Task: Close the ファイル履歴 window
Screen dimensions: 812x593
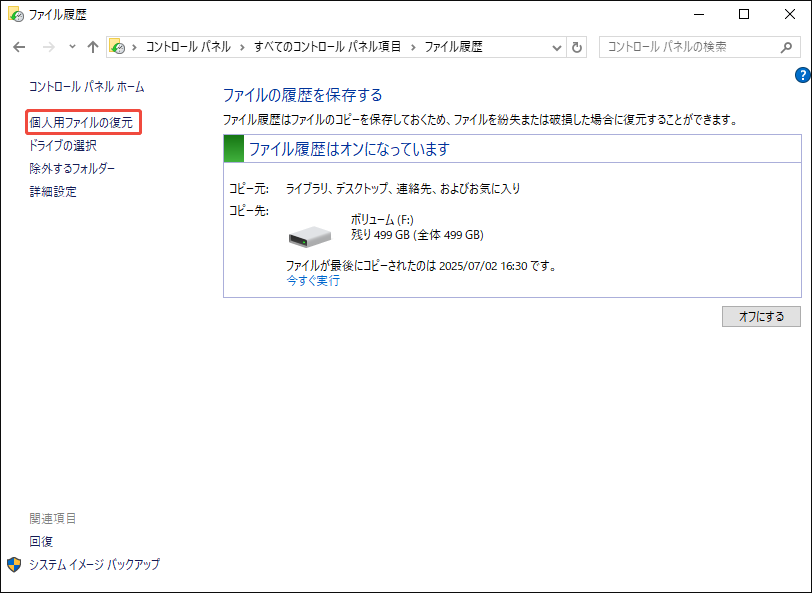Action: tap(789, 15)
